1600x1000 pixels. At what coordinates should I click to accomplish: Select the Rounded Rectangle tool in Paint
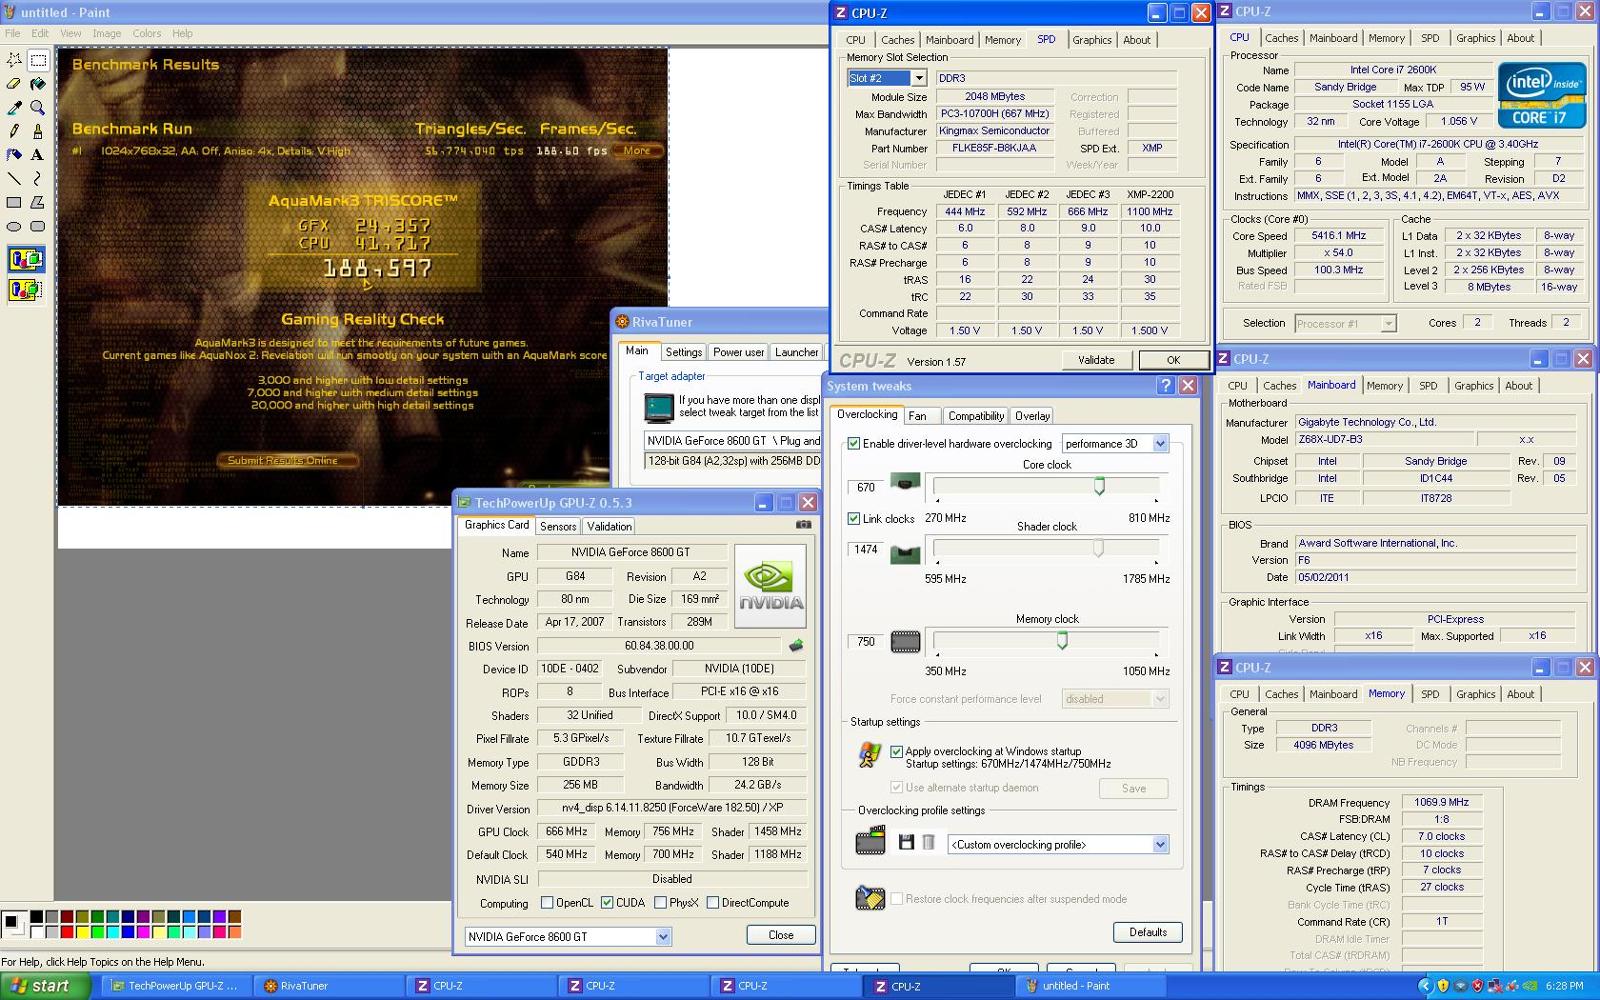[38, 226]
